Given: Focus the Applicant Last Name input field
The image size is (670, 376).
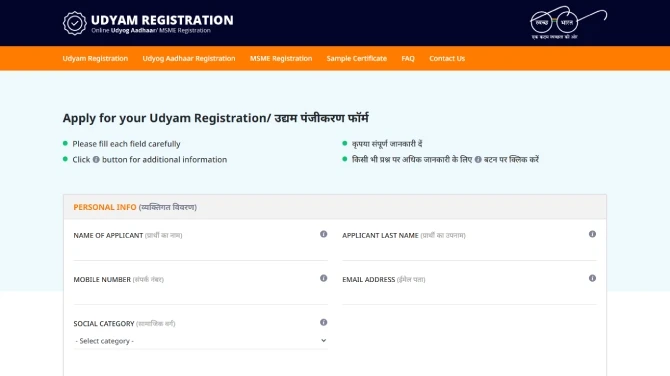Looking at the screenshot, I should click(469, 252).
